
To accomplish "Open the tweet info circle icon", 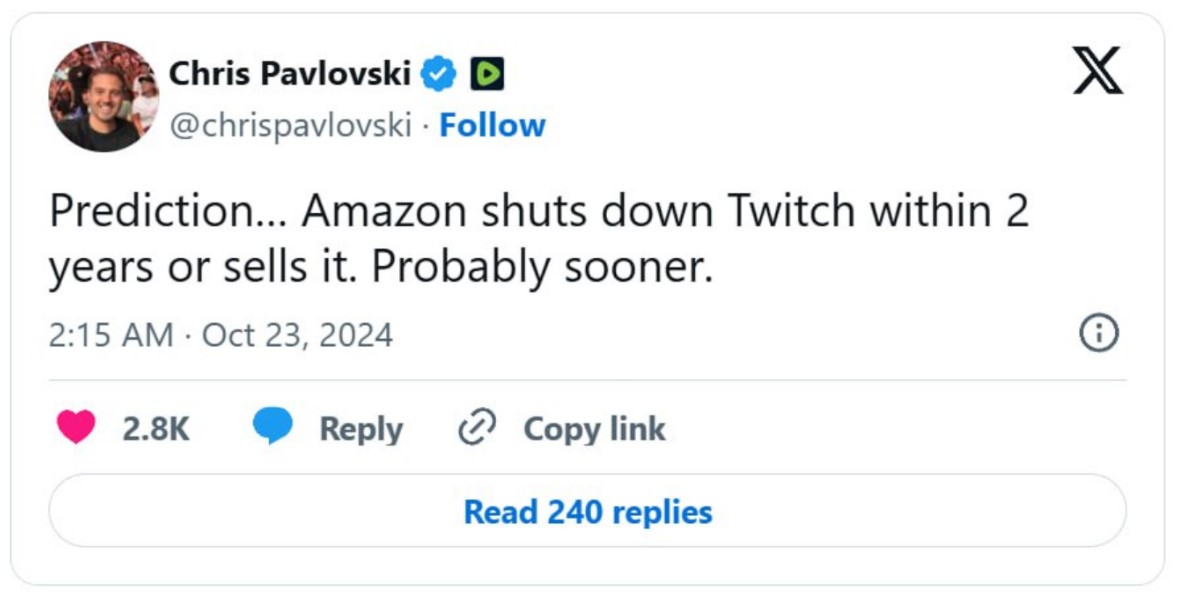I will click(1099, 333).
